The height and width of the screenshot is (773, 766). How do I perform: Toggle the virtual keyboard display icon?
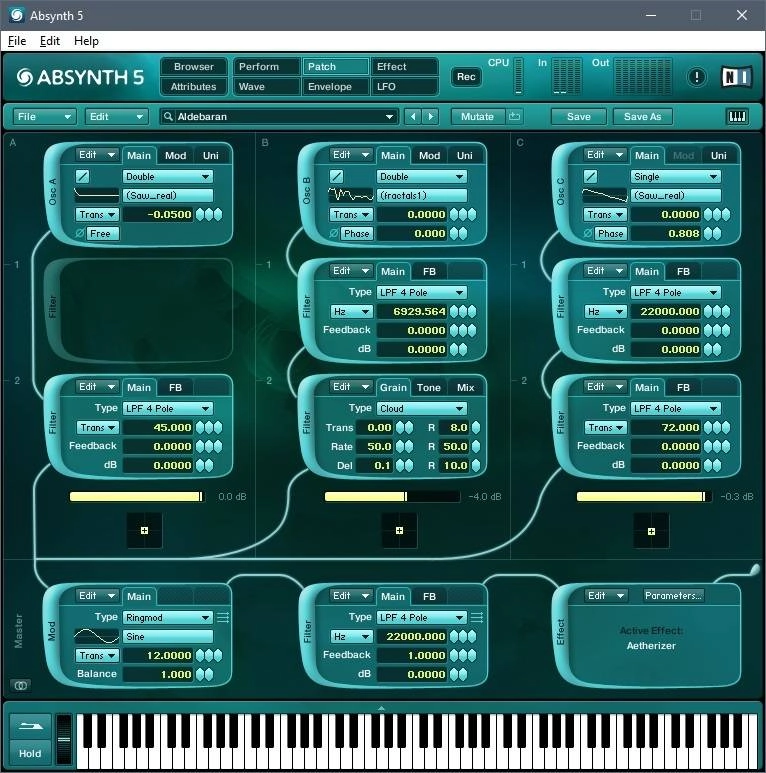coord(737,117)
